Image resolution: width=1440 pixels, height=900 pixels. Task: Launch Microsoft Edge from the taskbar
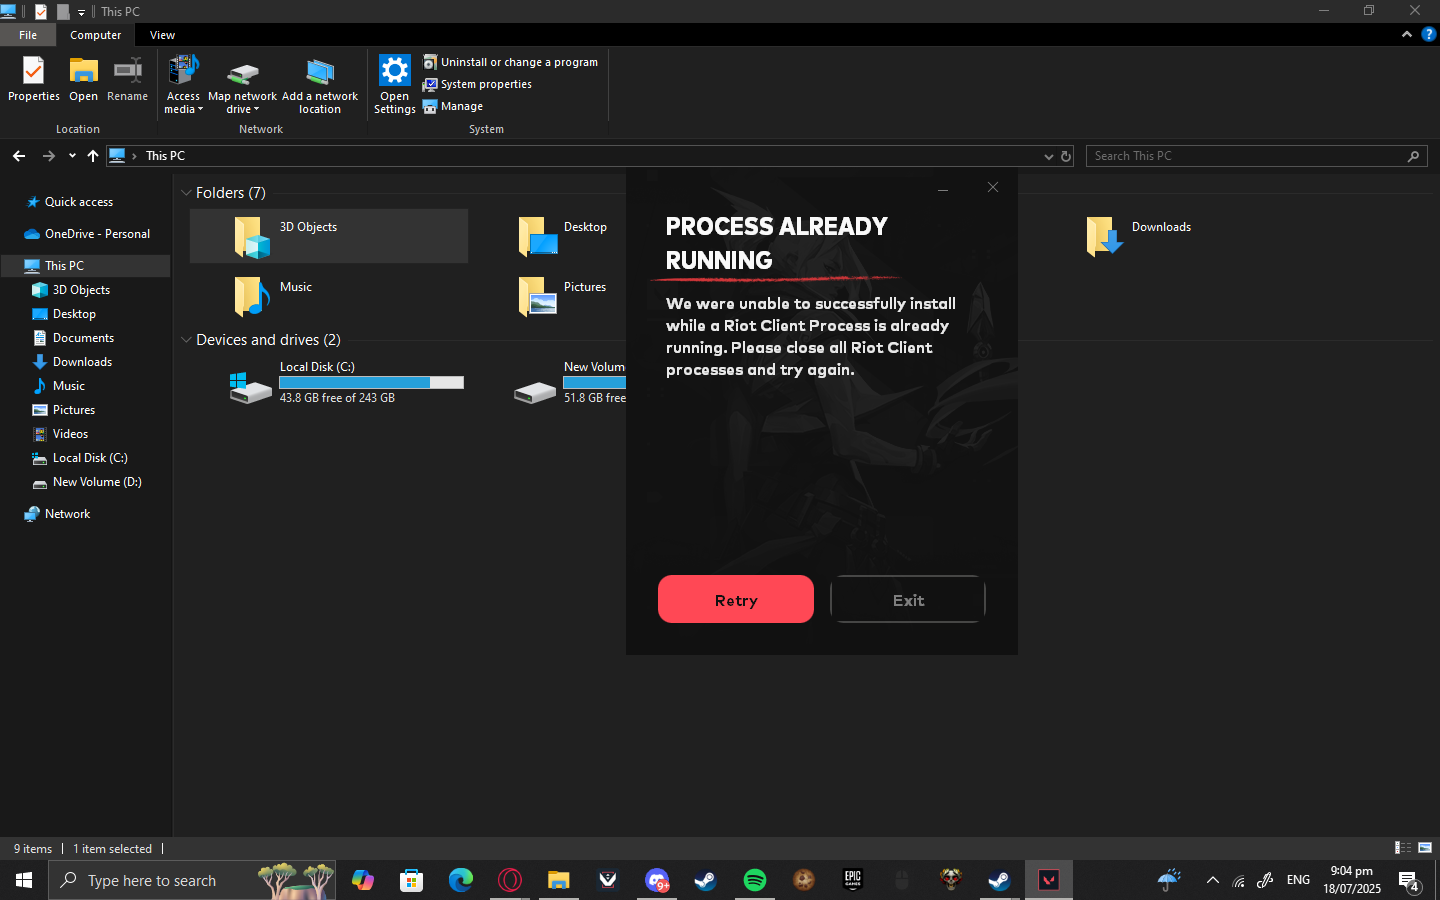(x=460, y=880)
